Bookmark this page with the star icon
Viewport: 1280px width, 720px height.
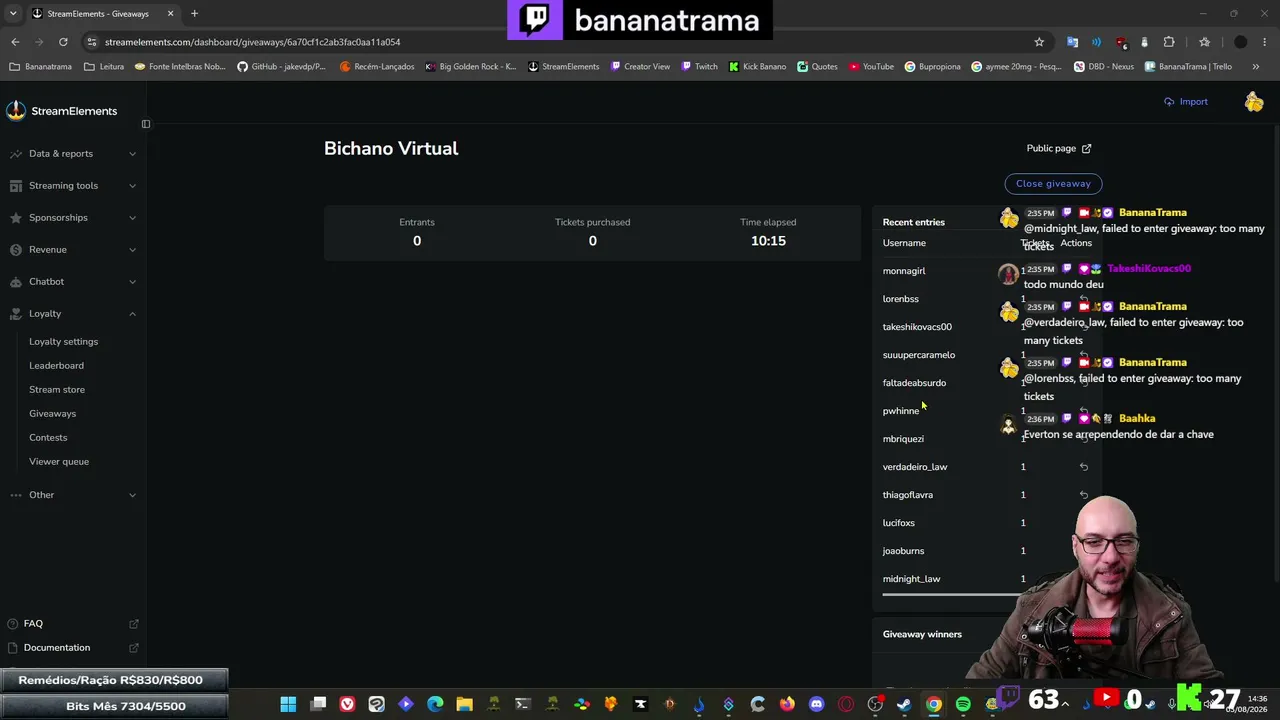click(1039, 42)
